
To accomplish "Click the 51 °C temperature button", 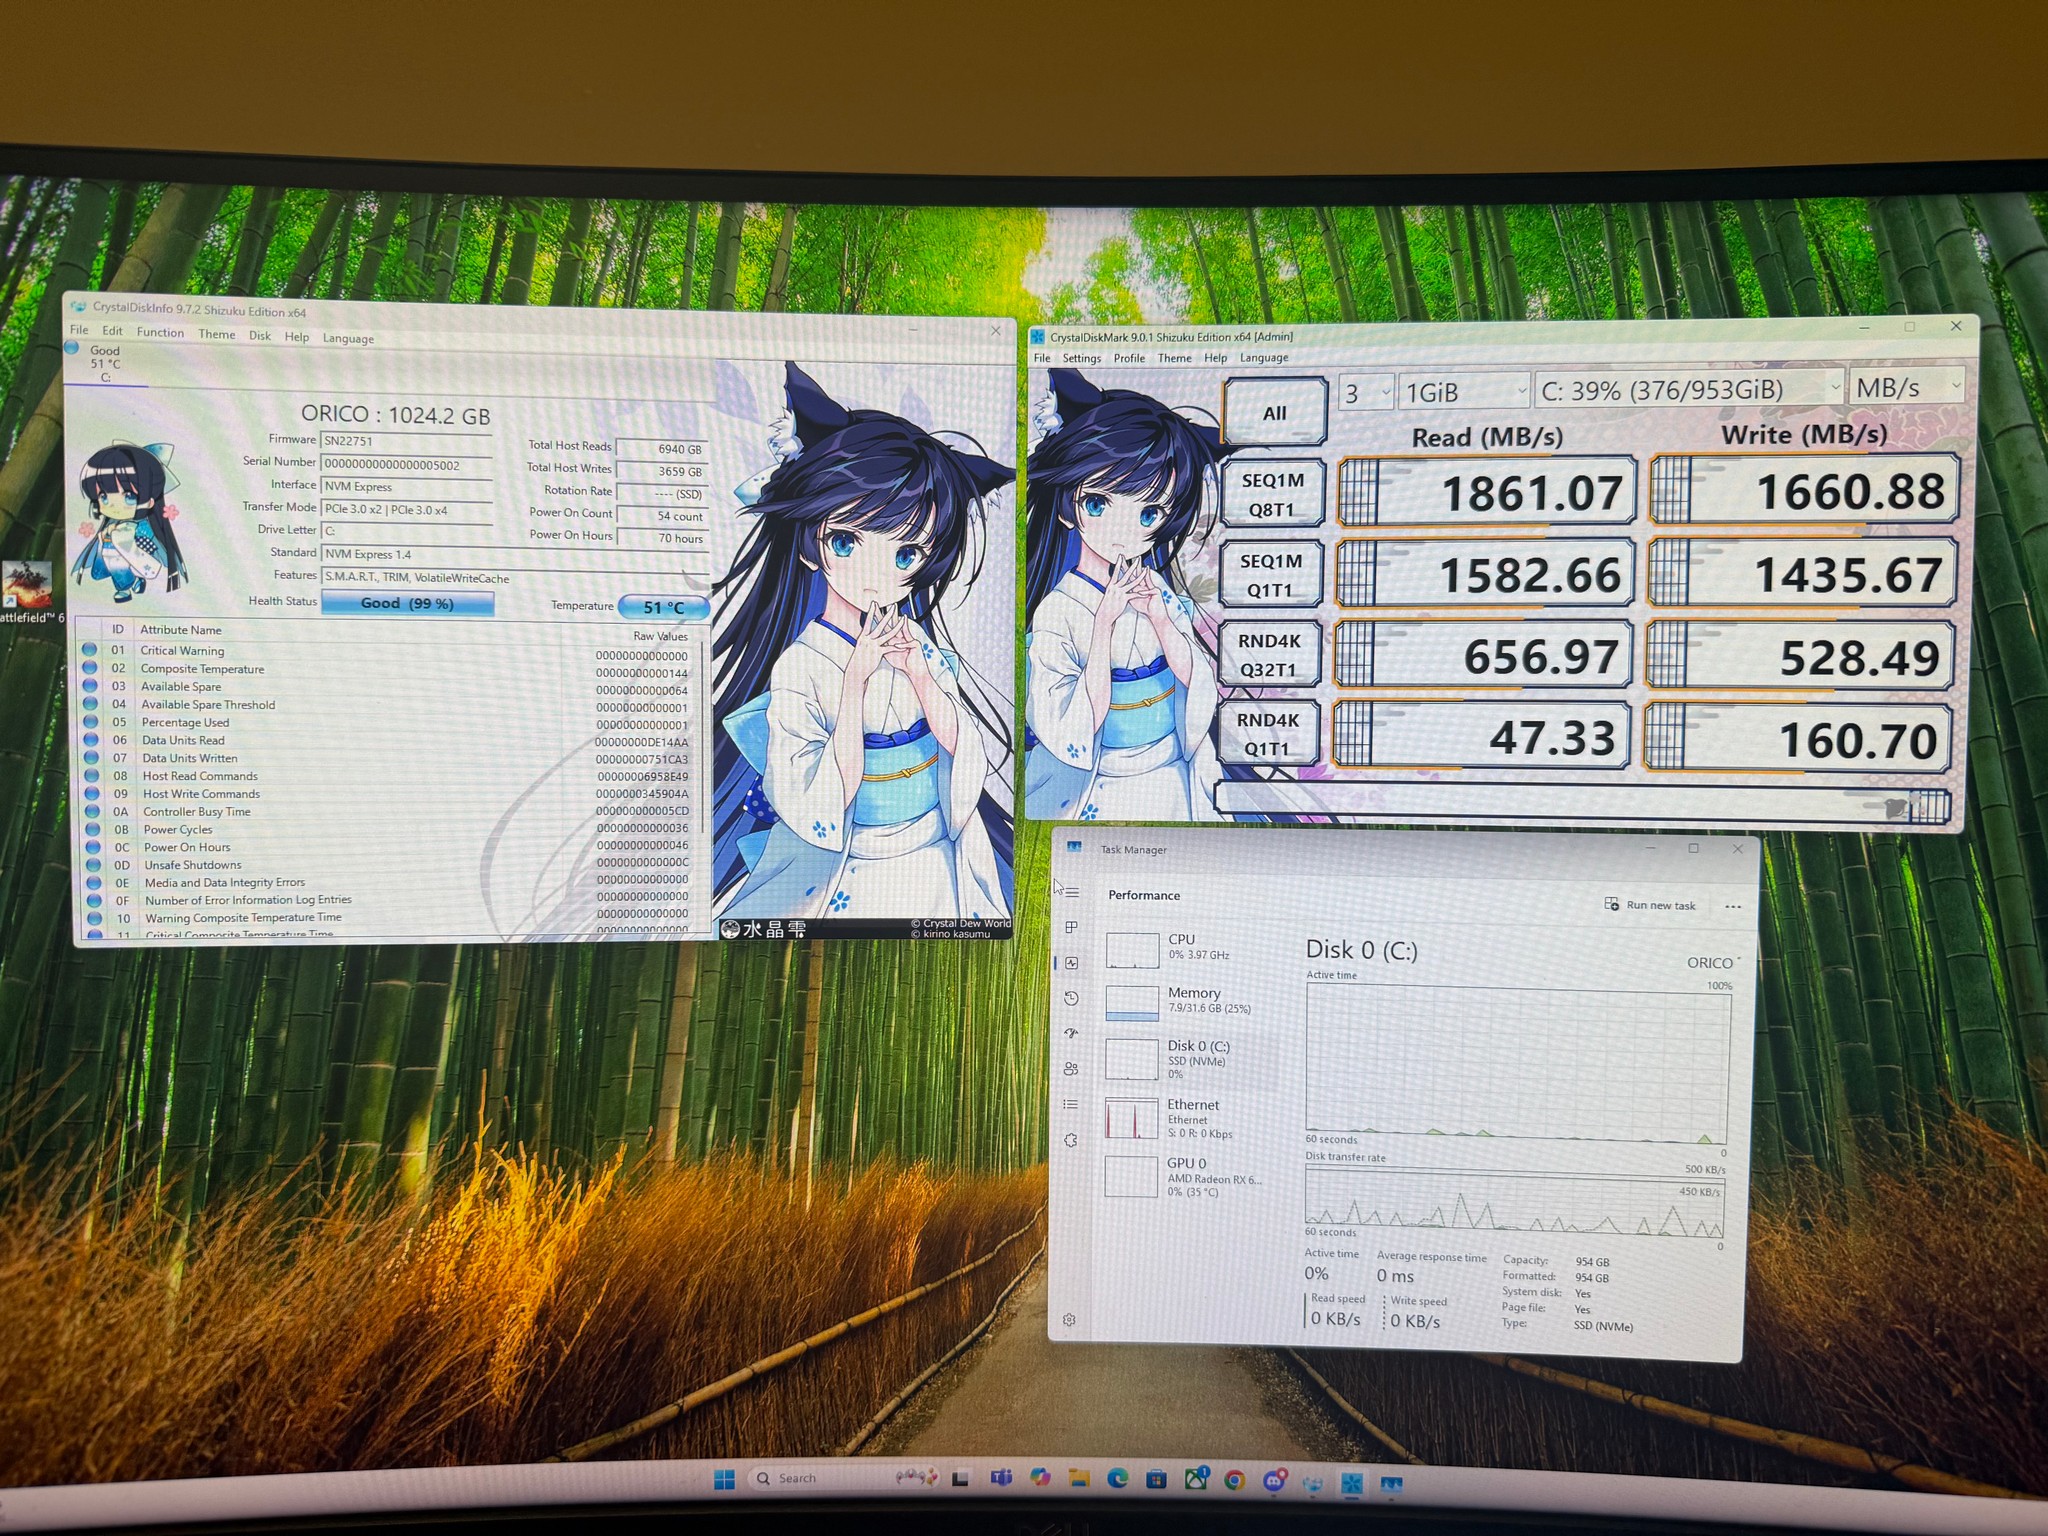I will point(664,607).
